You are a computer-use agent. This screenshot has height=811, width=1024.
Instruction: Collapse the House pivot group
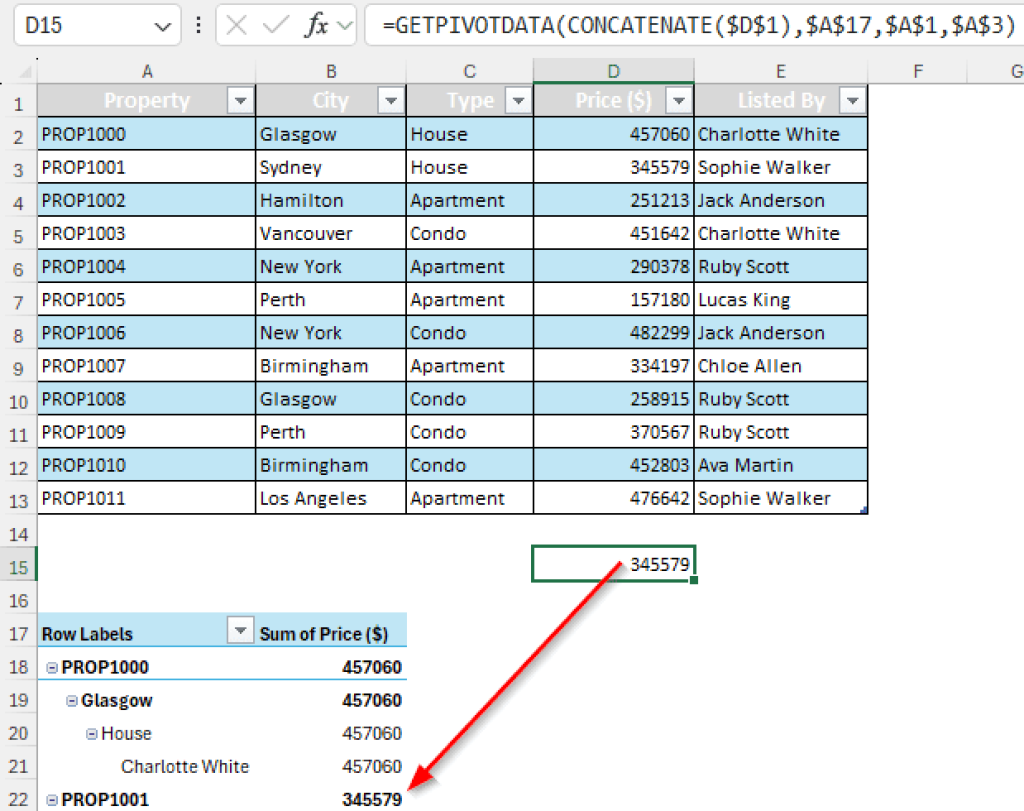point(91,734)
